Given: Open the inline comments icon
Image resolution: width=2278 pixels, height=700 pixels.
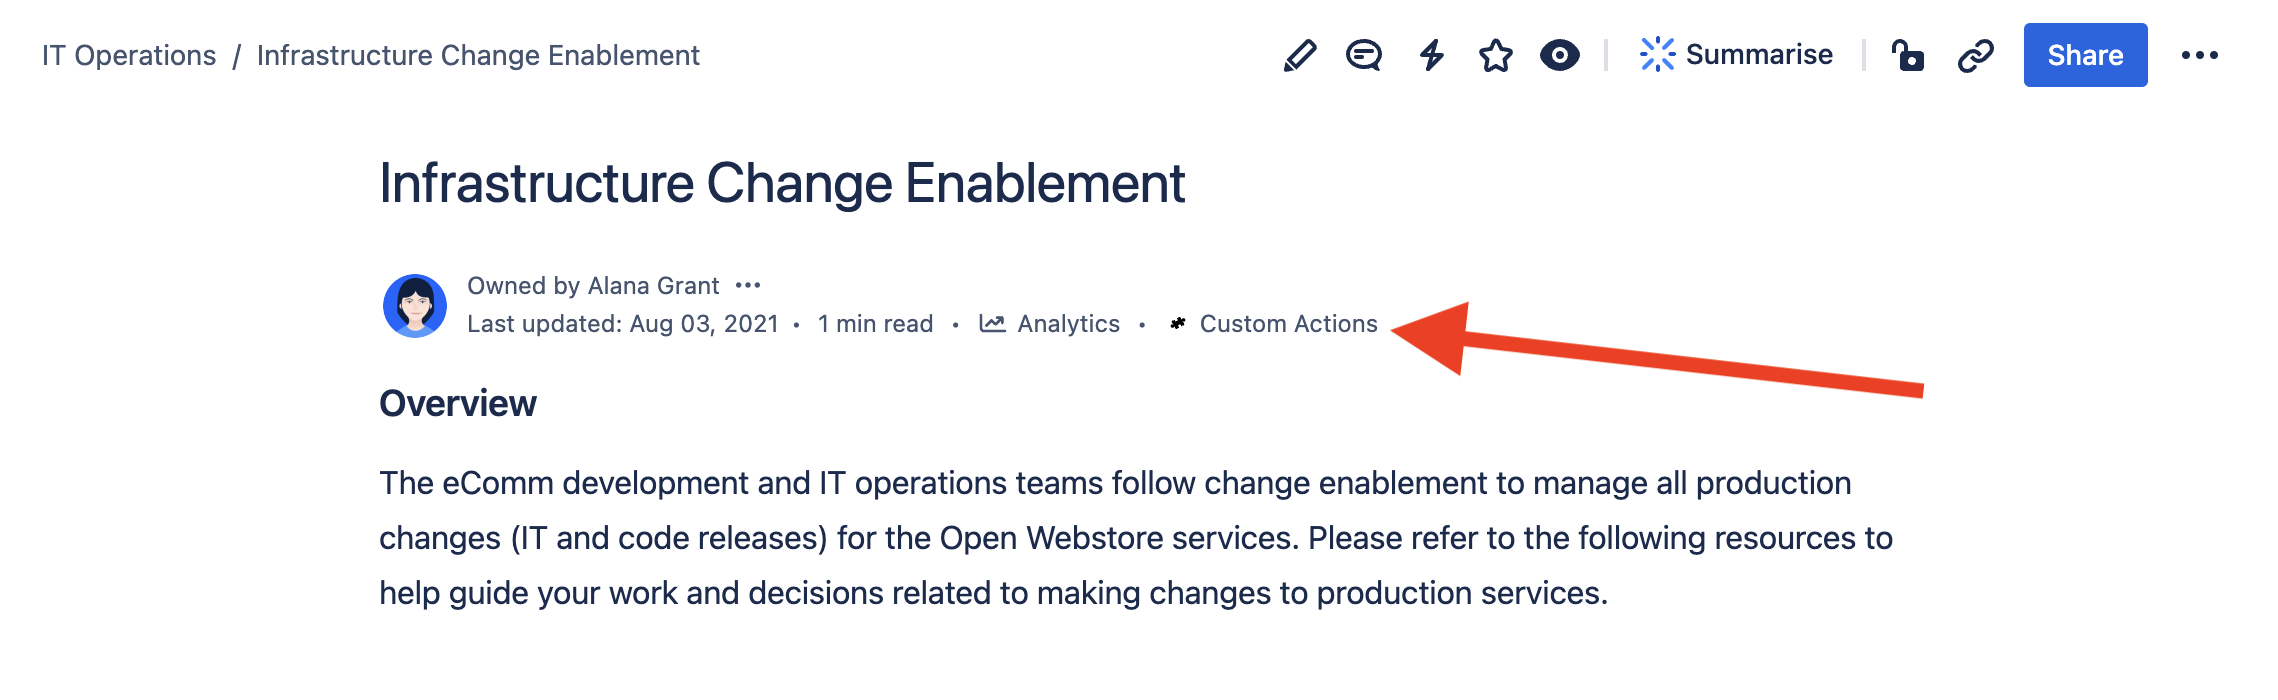Looking at the screenshot, I should (x=1364, y=55).
